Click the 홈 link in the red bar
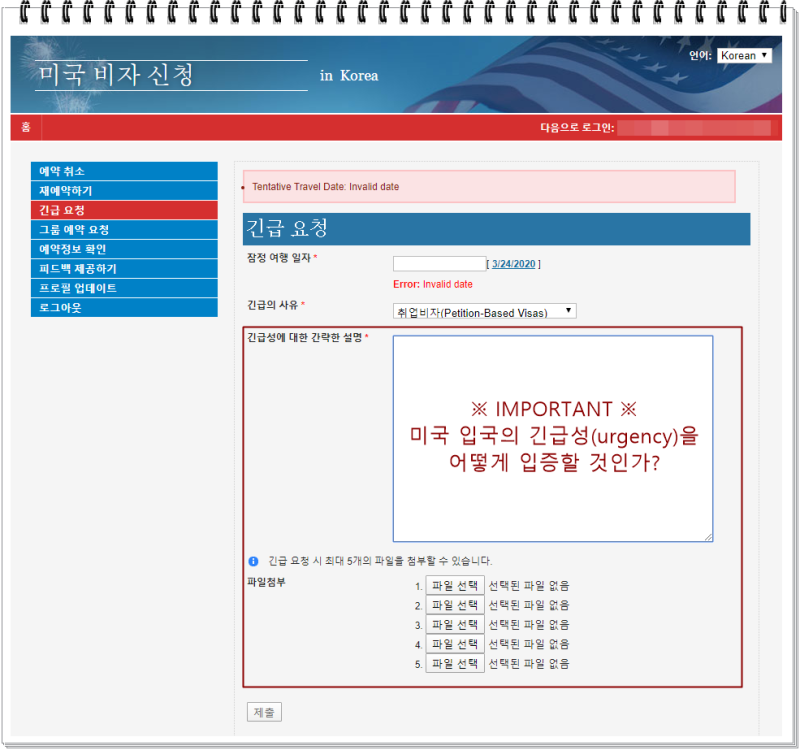 tap(26, 127)
